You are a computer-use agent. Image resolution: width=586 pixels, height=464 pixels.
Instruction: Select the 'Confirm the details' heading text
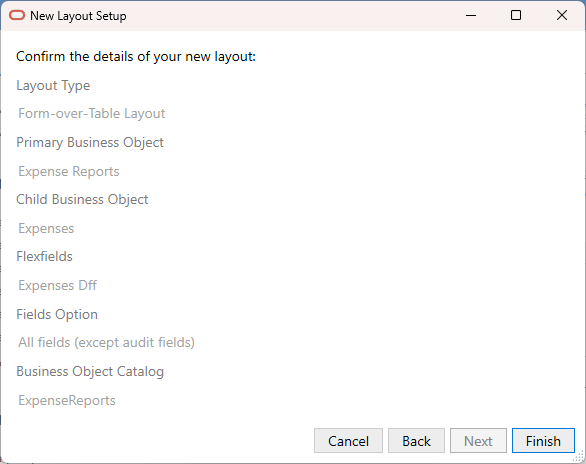point(136,56)
